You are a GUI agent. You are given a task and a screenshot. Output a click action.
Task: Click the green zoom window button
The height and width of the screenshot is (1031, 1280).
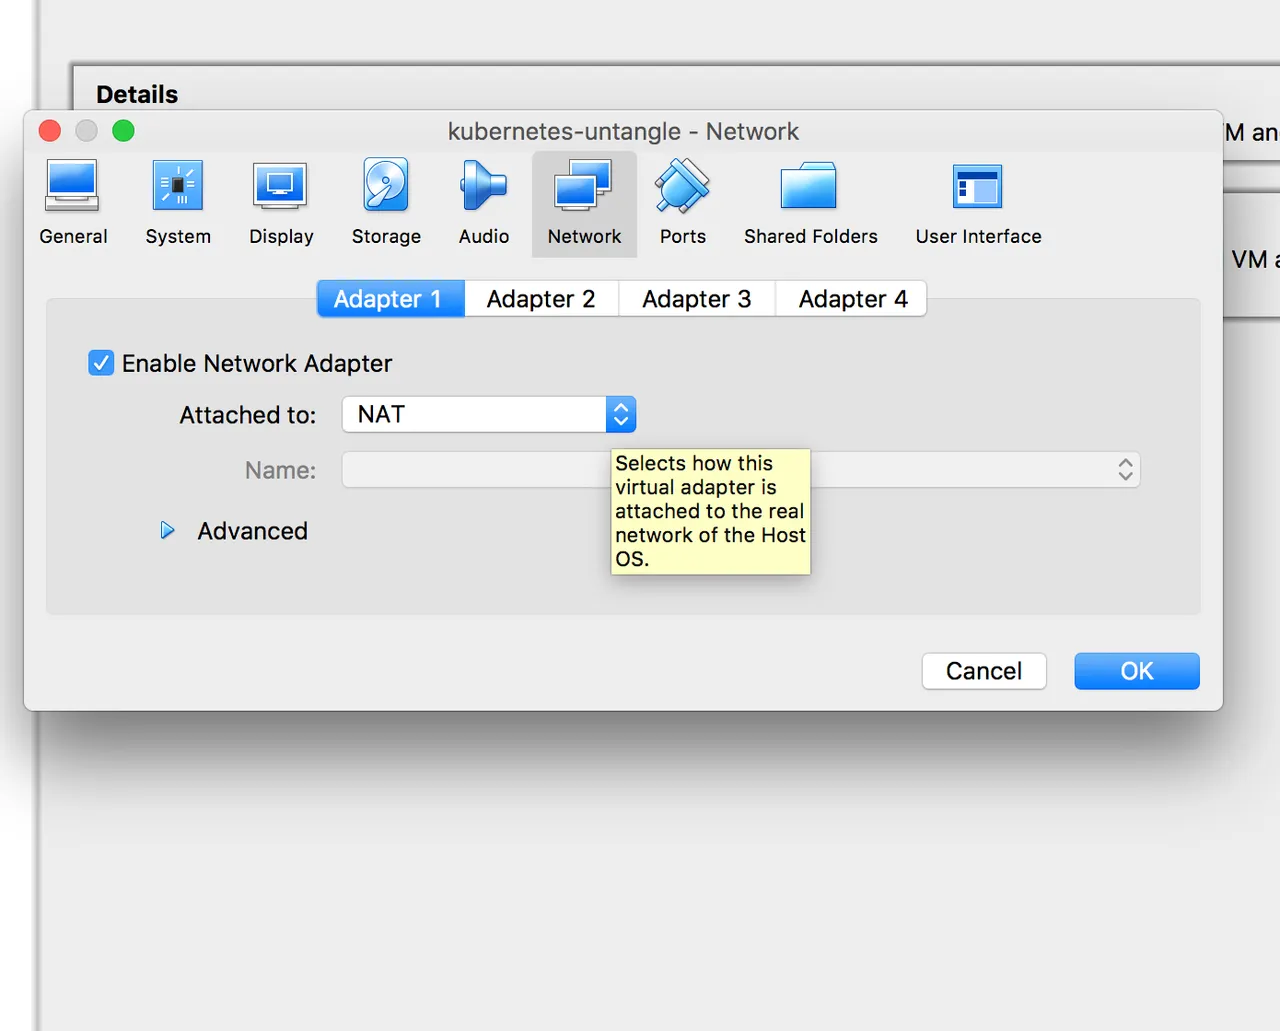tap(123, 131)
